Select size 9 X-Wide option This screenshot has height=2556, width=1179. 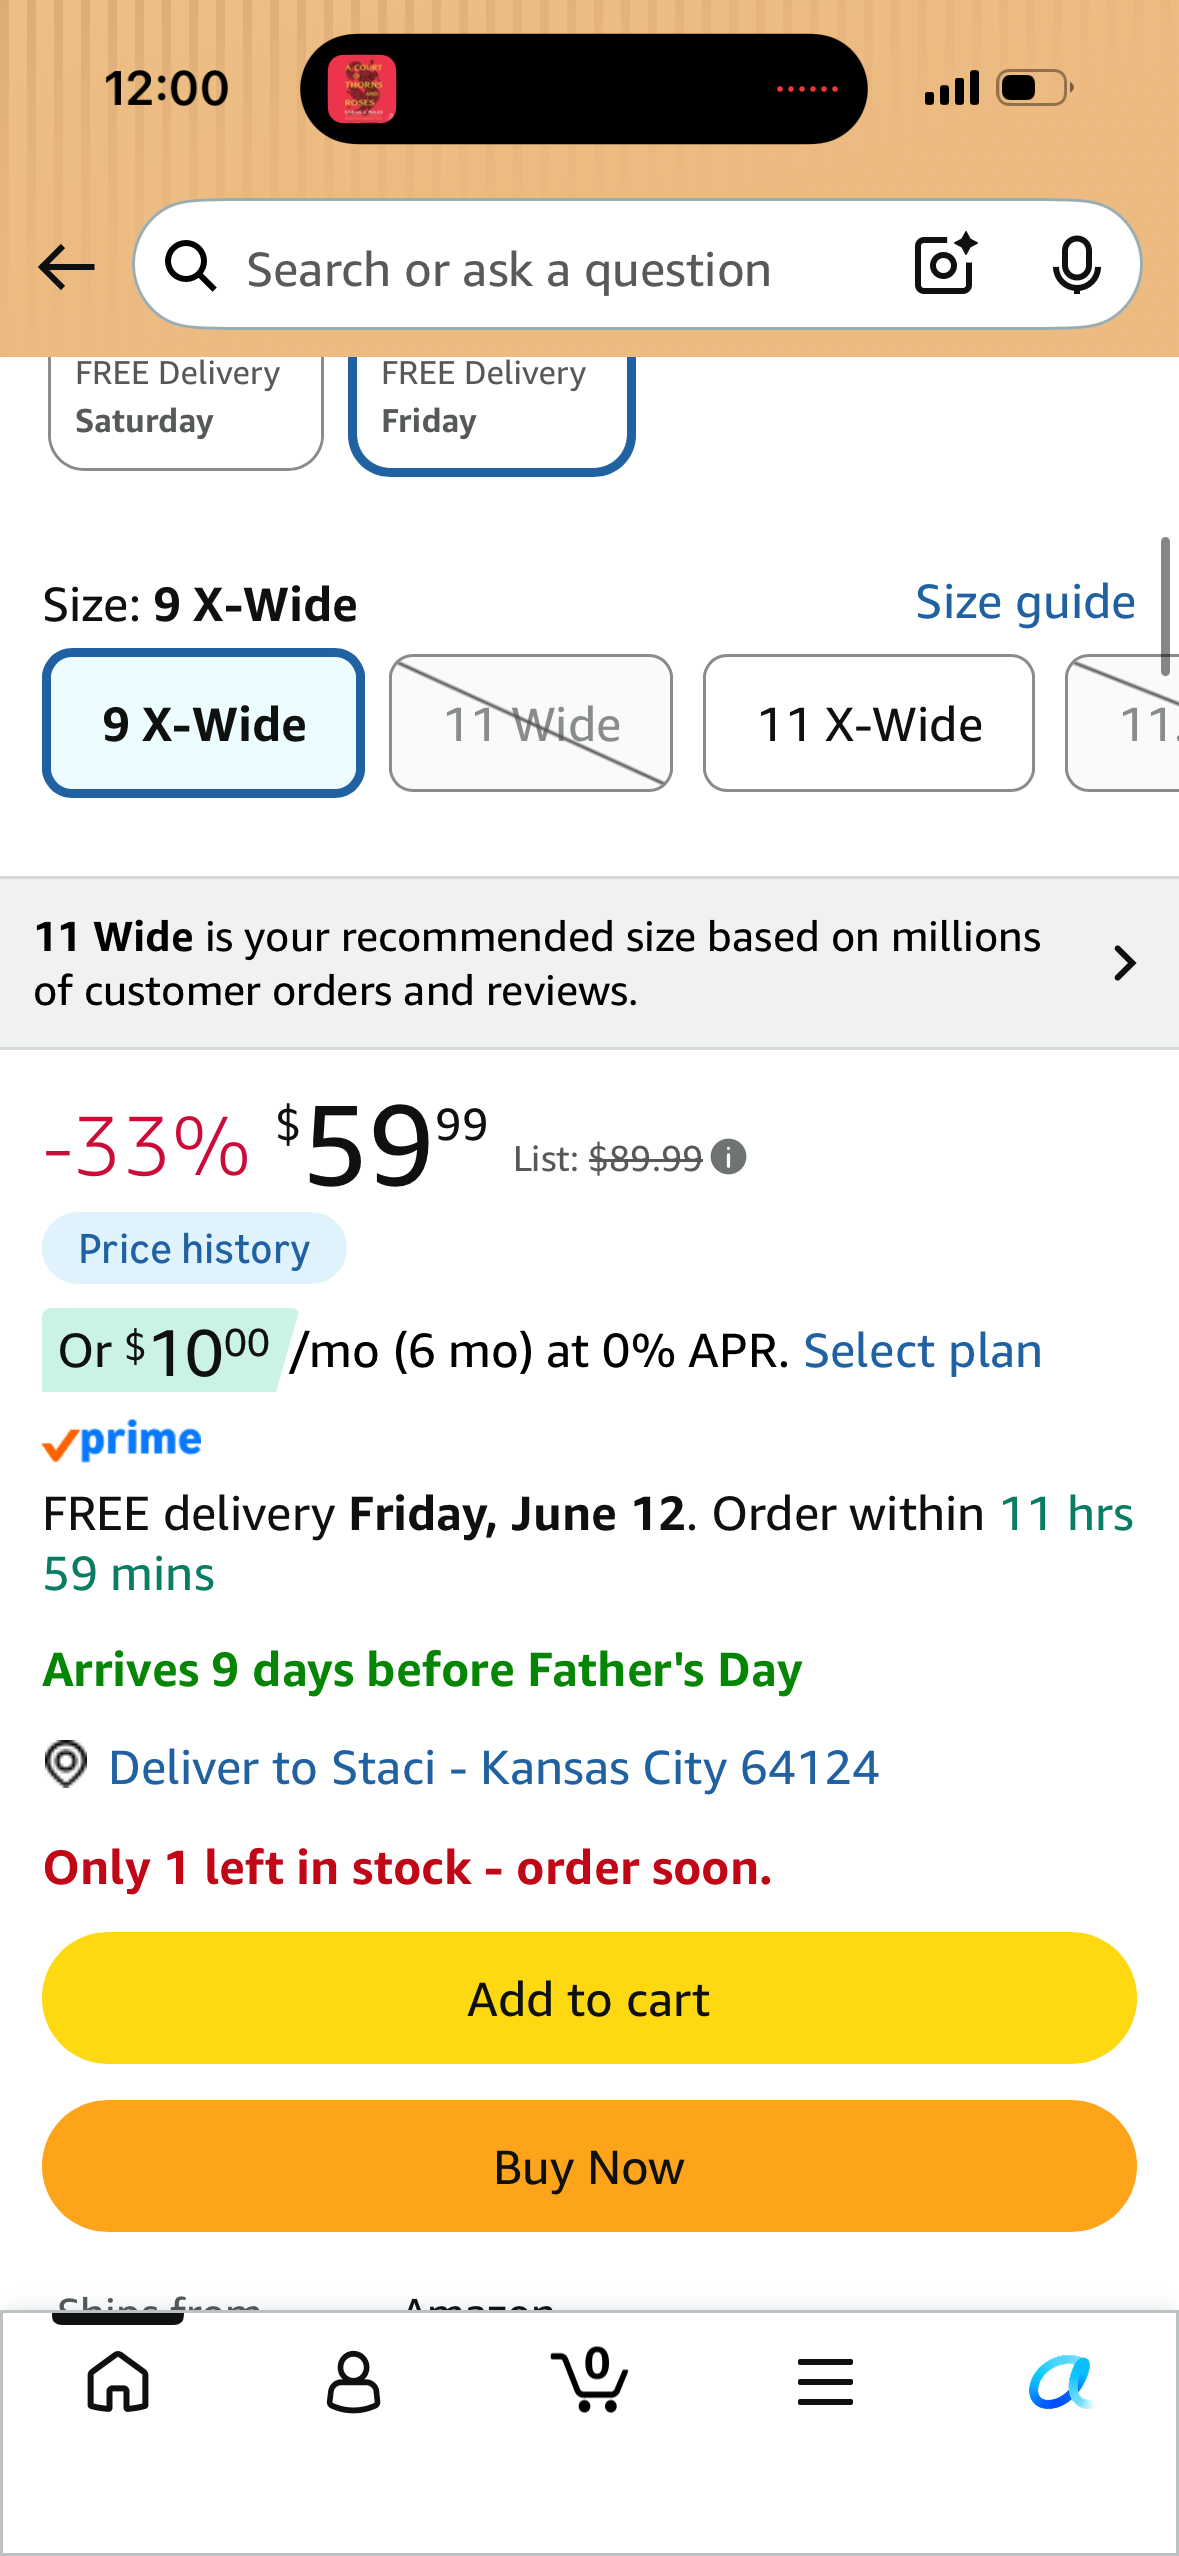203,723
